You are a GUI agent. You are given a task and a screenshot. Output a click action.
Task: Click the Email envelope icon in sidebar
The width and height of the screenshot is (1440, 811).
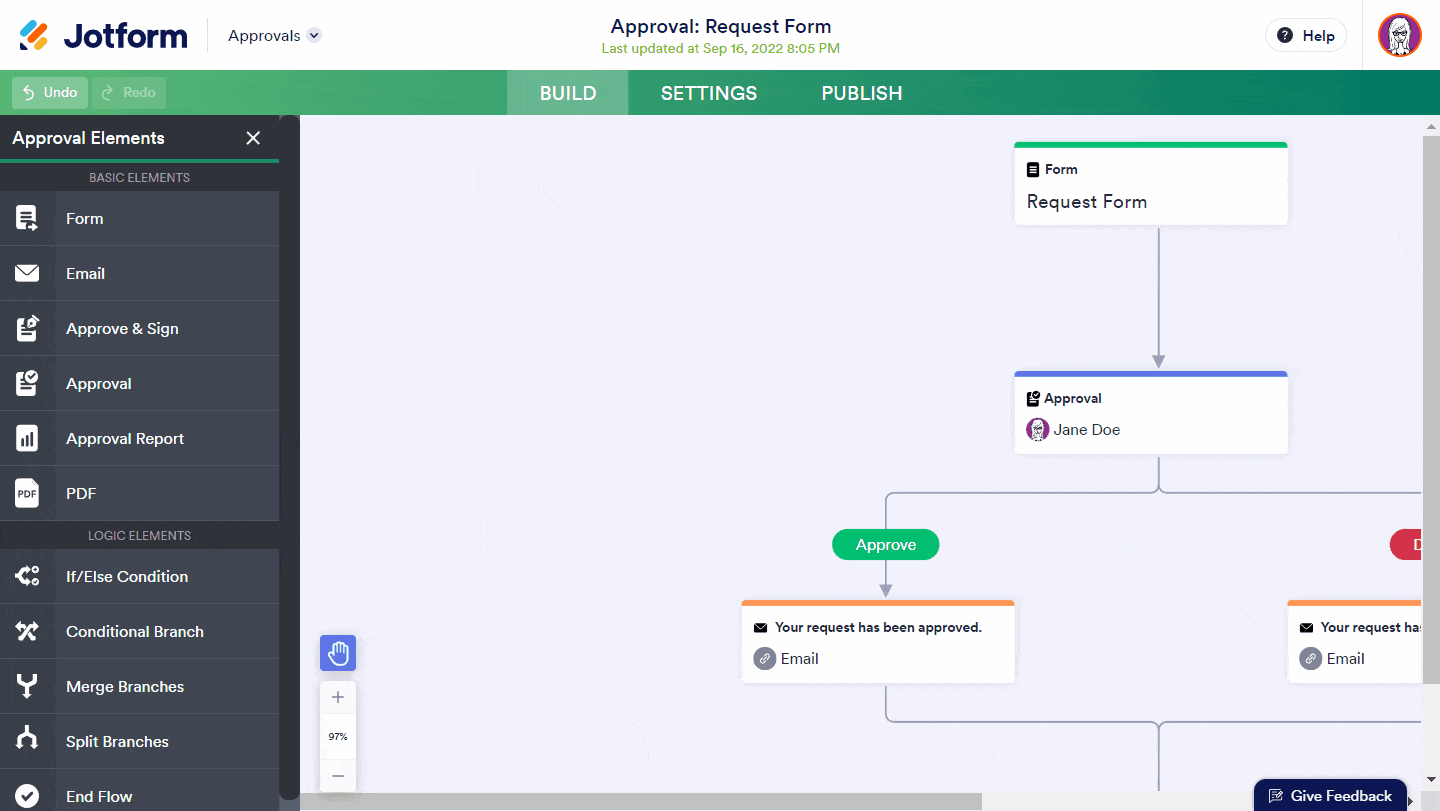[x=27, y=273]
